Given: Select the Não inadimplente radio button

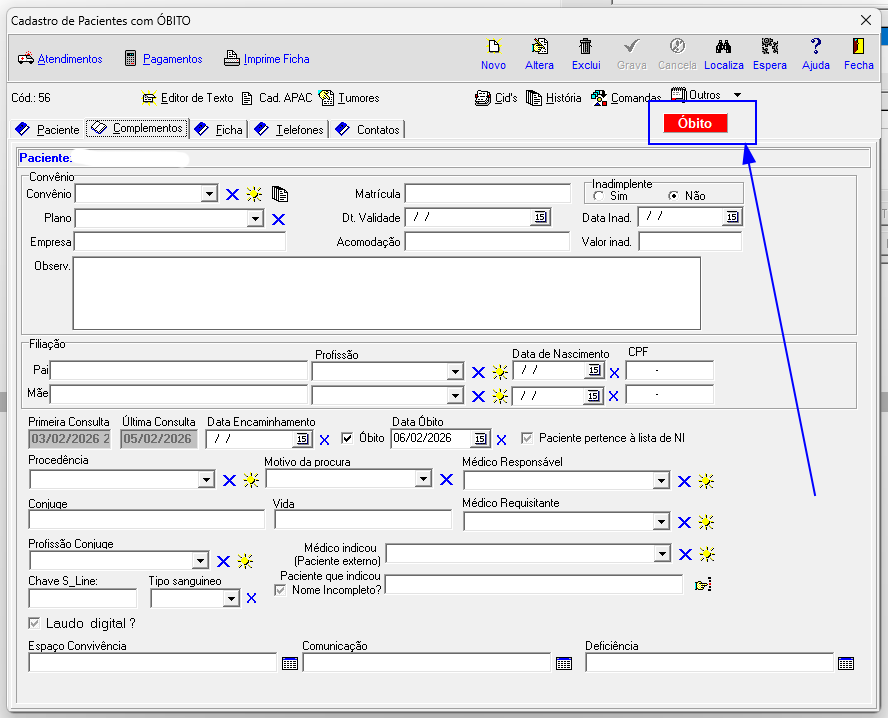Looking at the screenshot, I should point(673,196).
